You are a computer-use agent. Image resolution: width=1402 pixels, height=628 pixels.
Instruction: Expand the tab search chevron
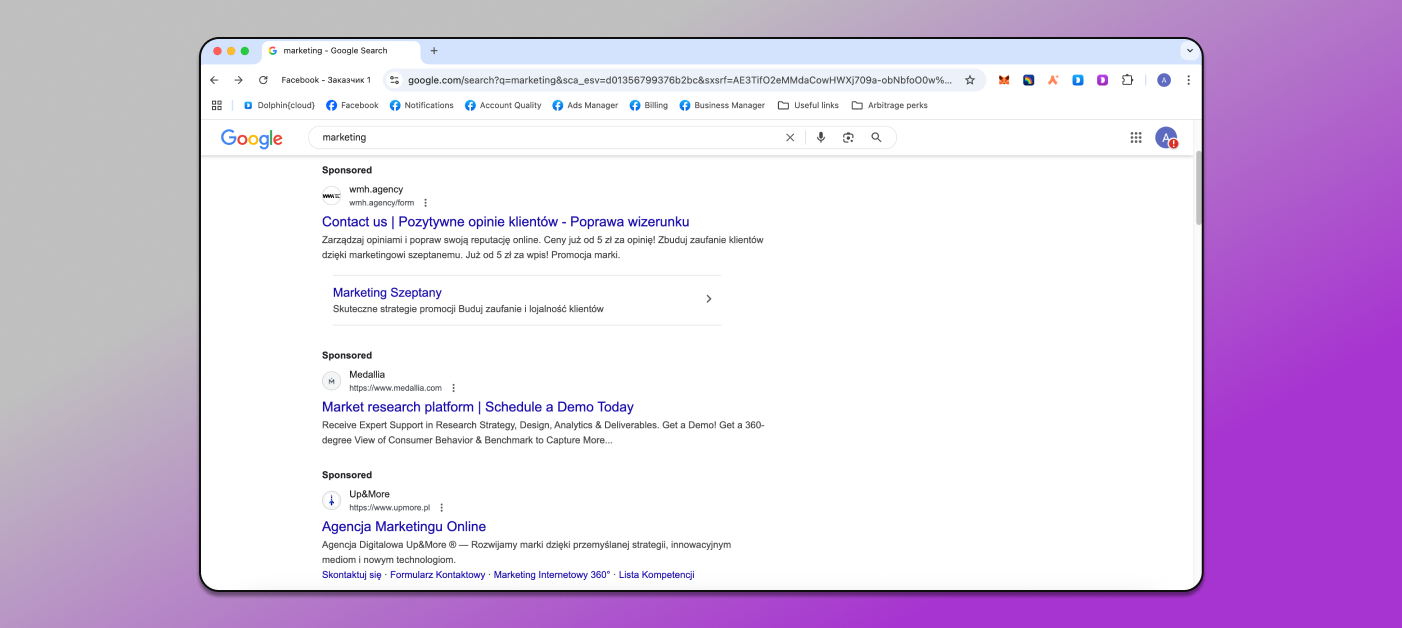(x=1189, y=50)
